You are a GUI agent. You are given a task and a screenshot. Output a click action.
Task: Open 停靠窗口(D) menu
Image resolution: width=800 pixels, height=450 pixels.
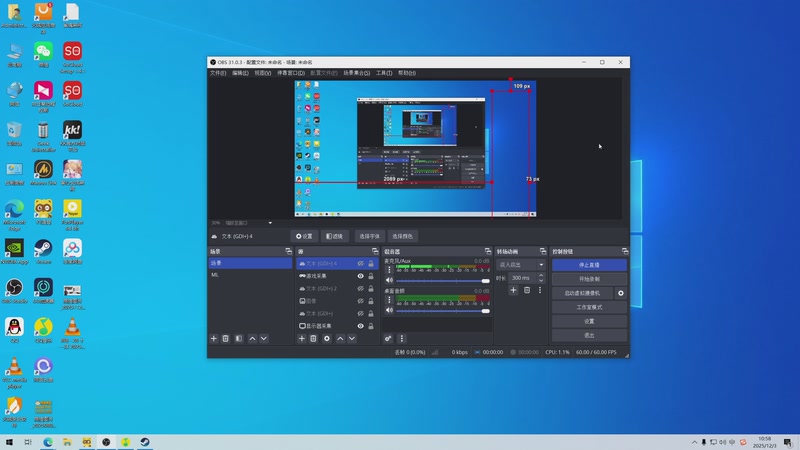click(x=291, y=73)
